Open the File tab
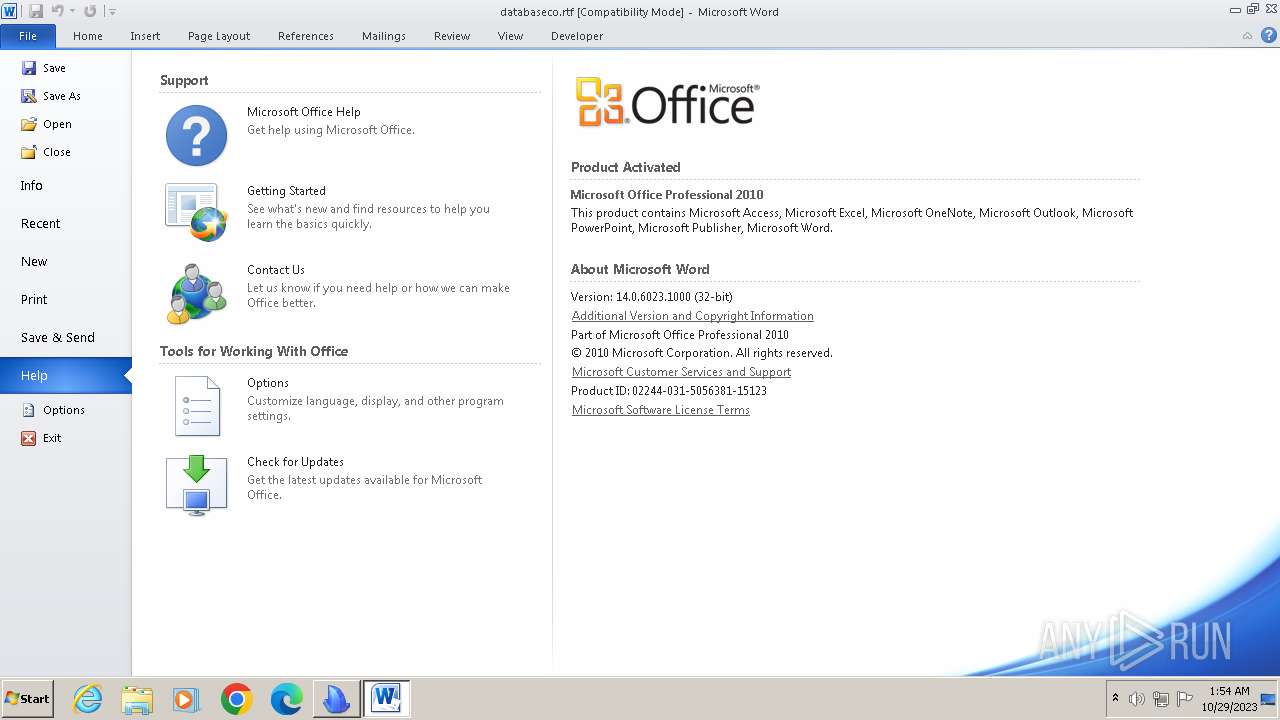Screen dimensions: 1280x720 coord(28,36)
